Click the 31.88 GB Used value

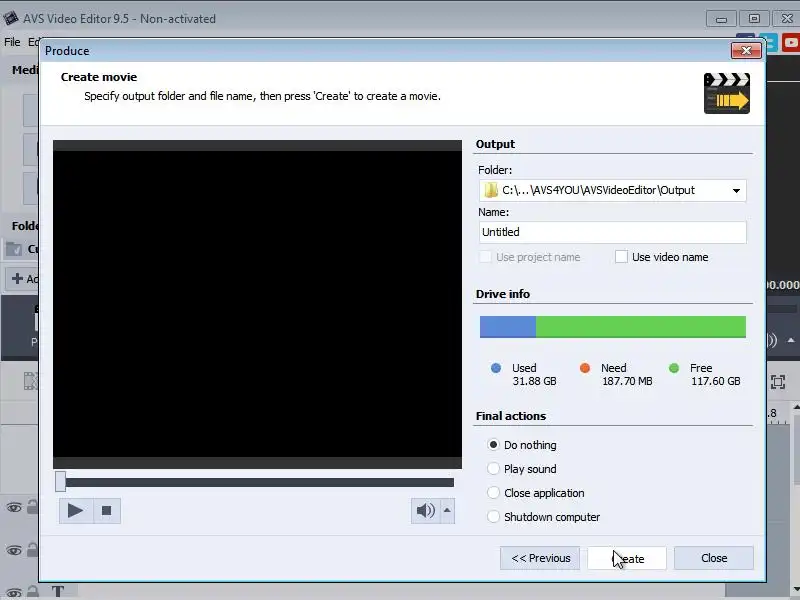pos(534,381)
